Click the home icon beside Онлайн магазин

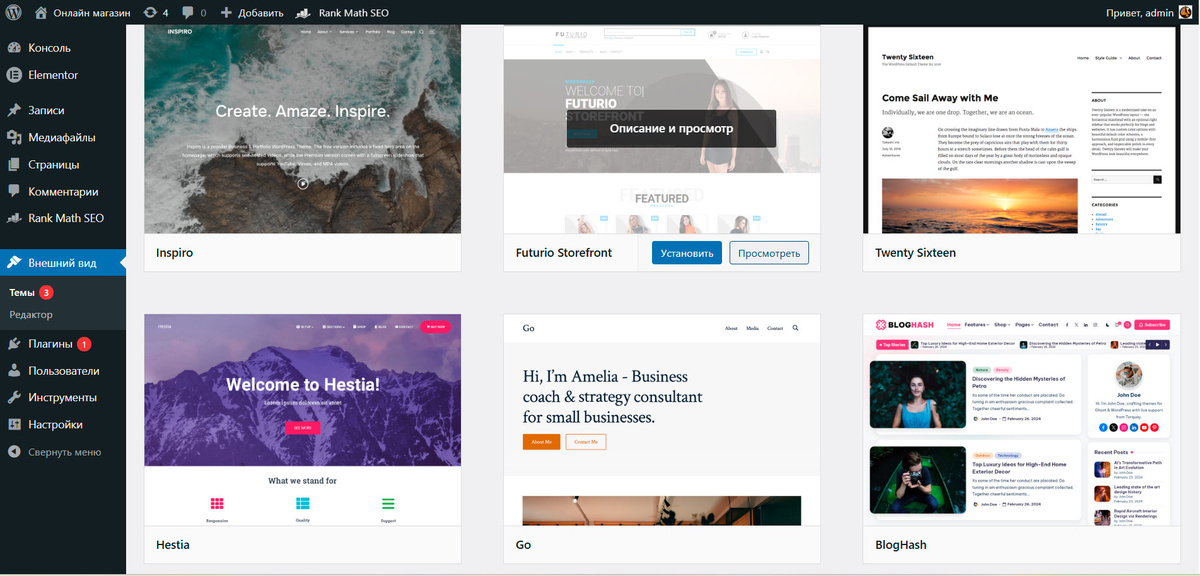[x=41, y=13]
